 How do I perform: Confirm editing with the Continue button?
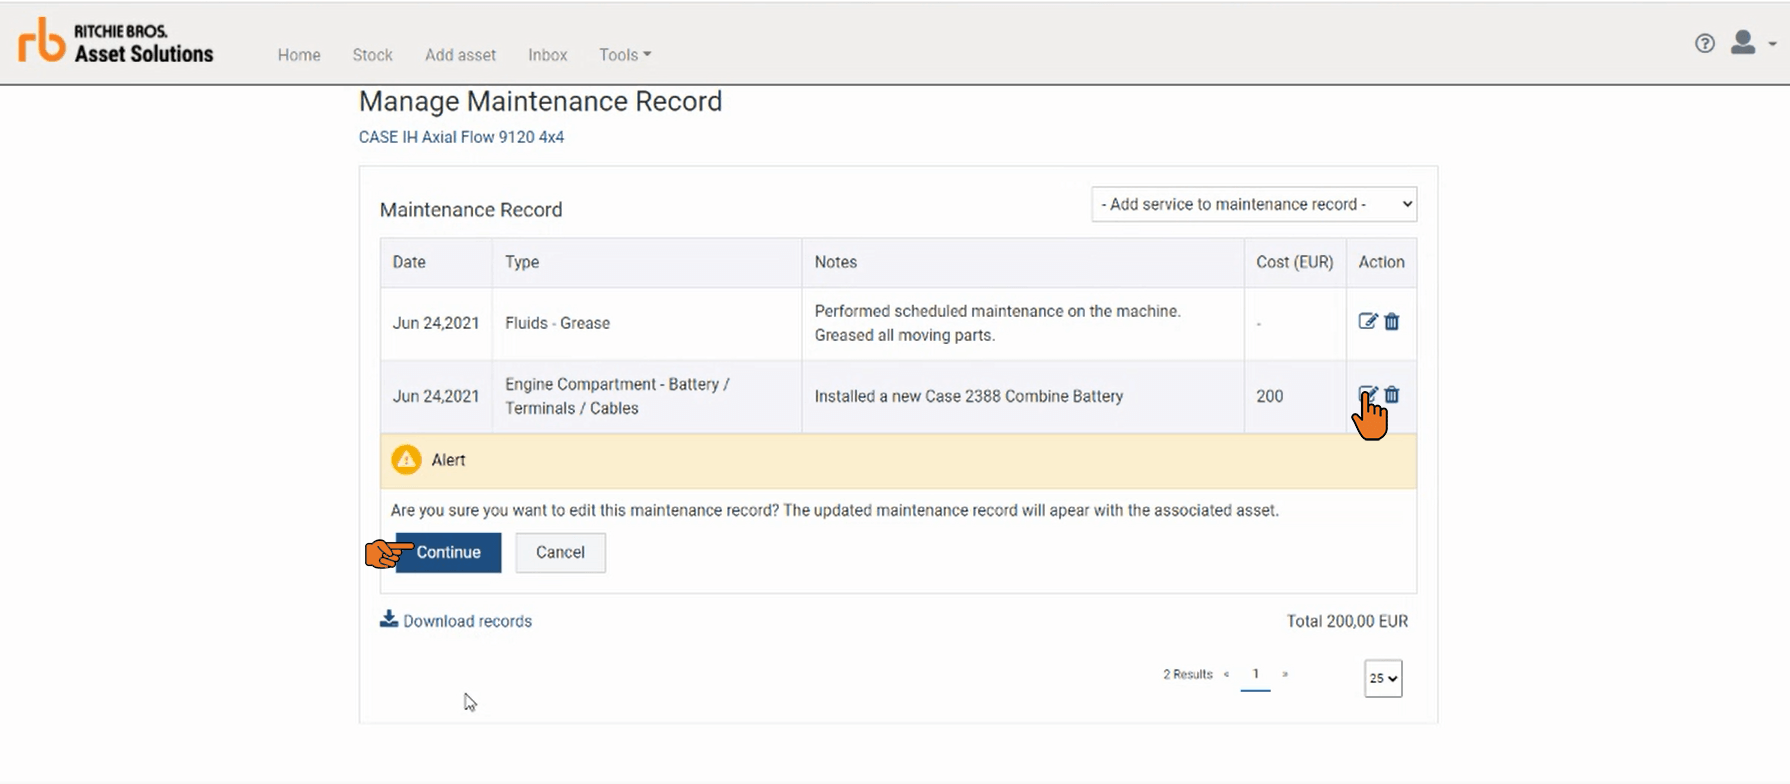pyautogui.click(x=448, y=552)
